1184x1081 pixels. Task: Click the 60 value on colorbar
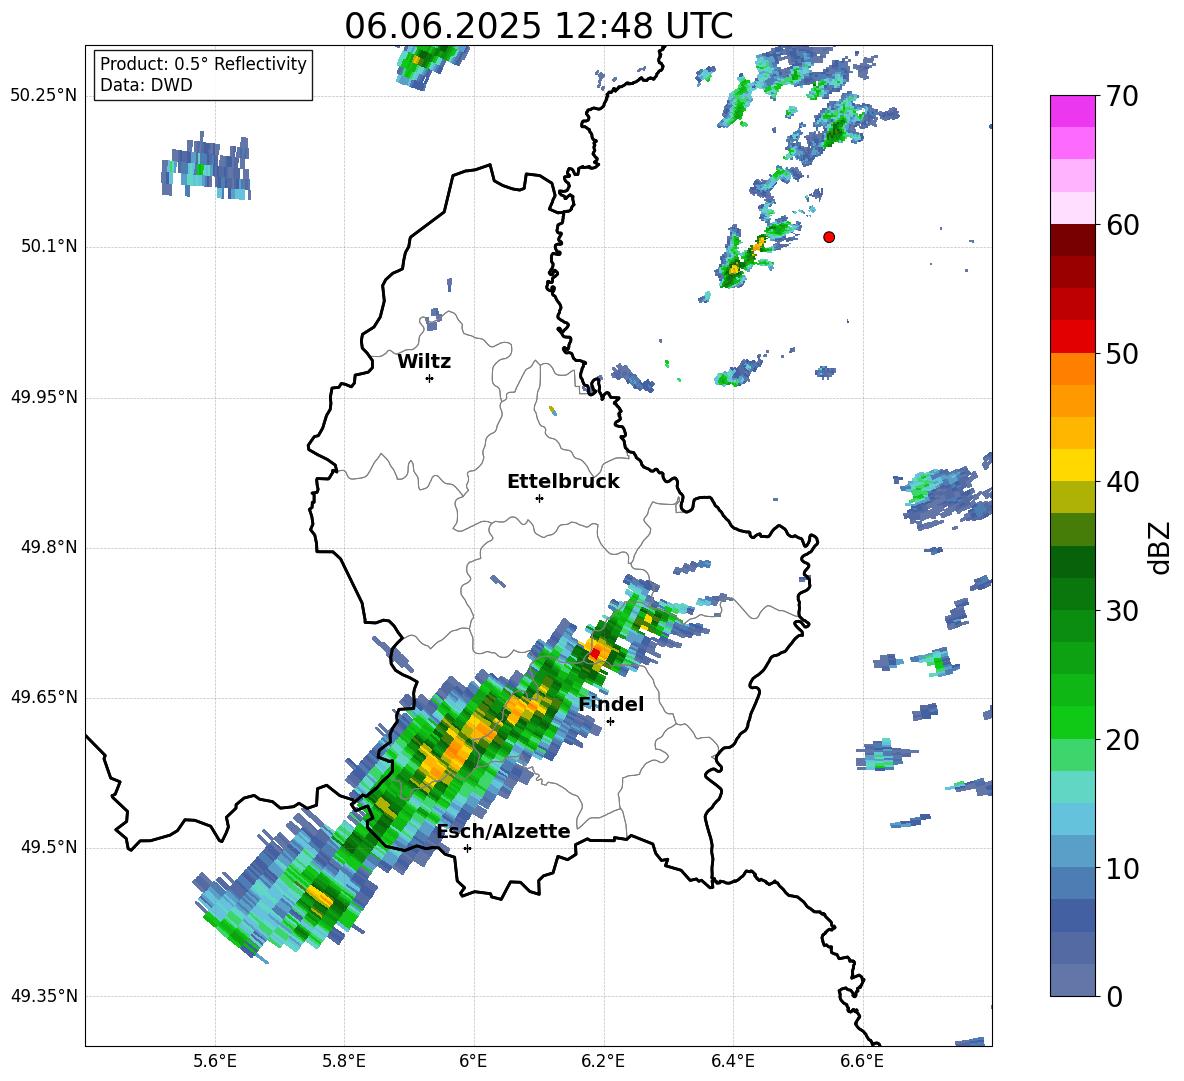point(1122,225)
